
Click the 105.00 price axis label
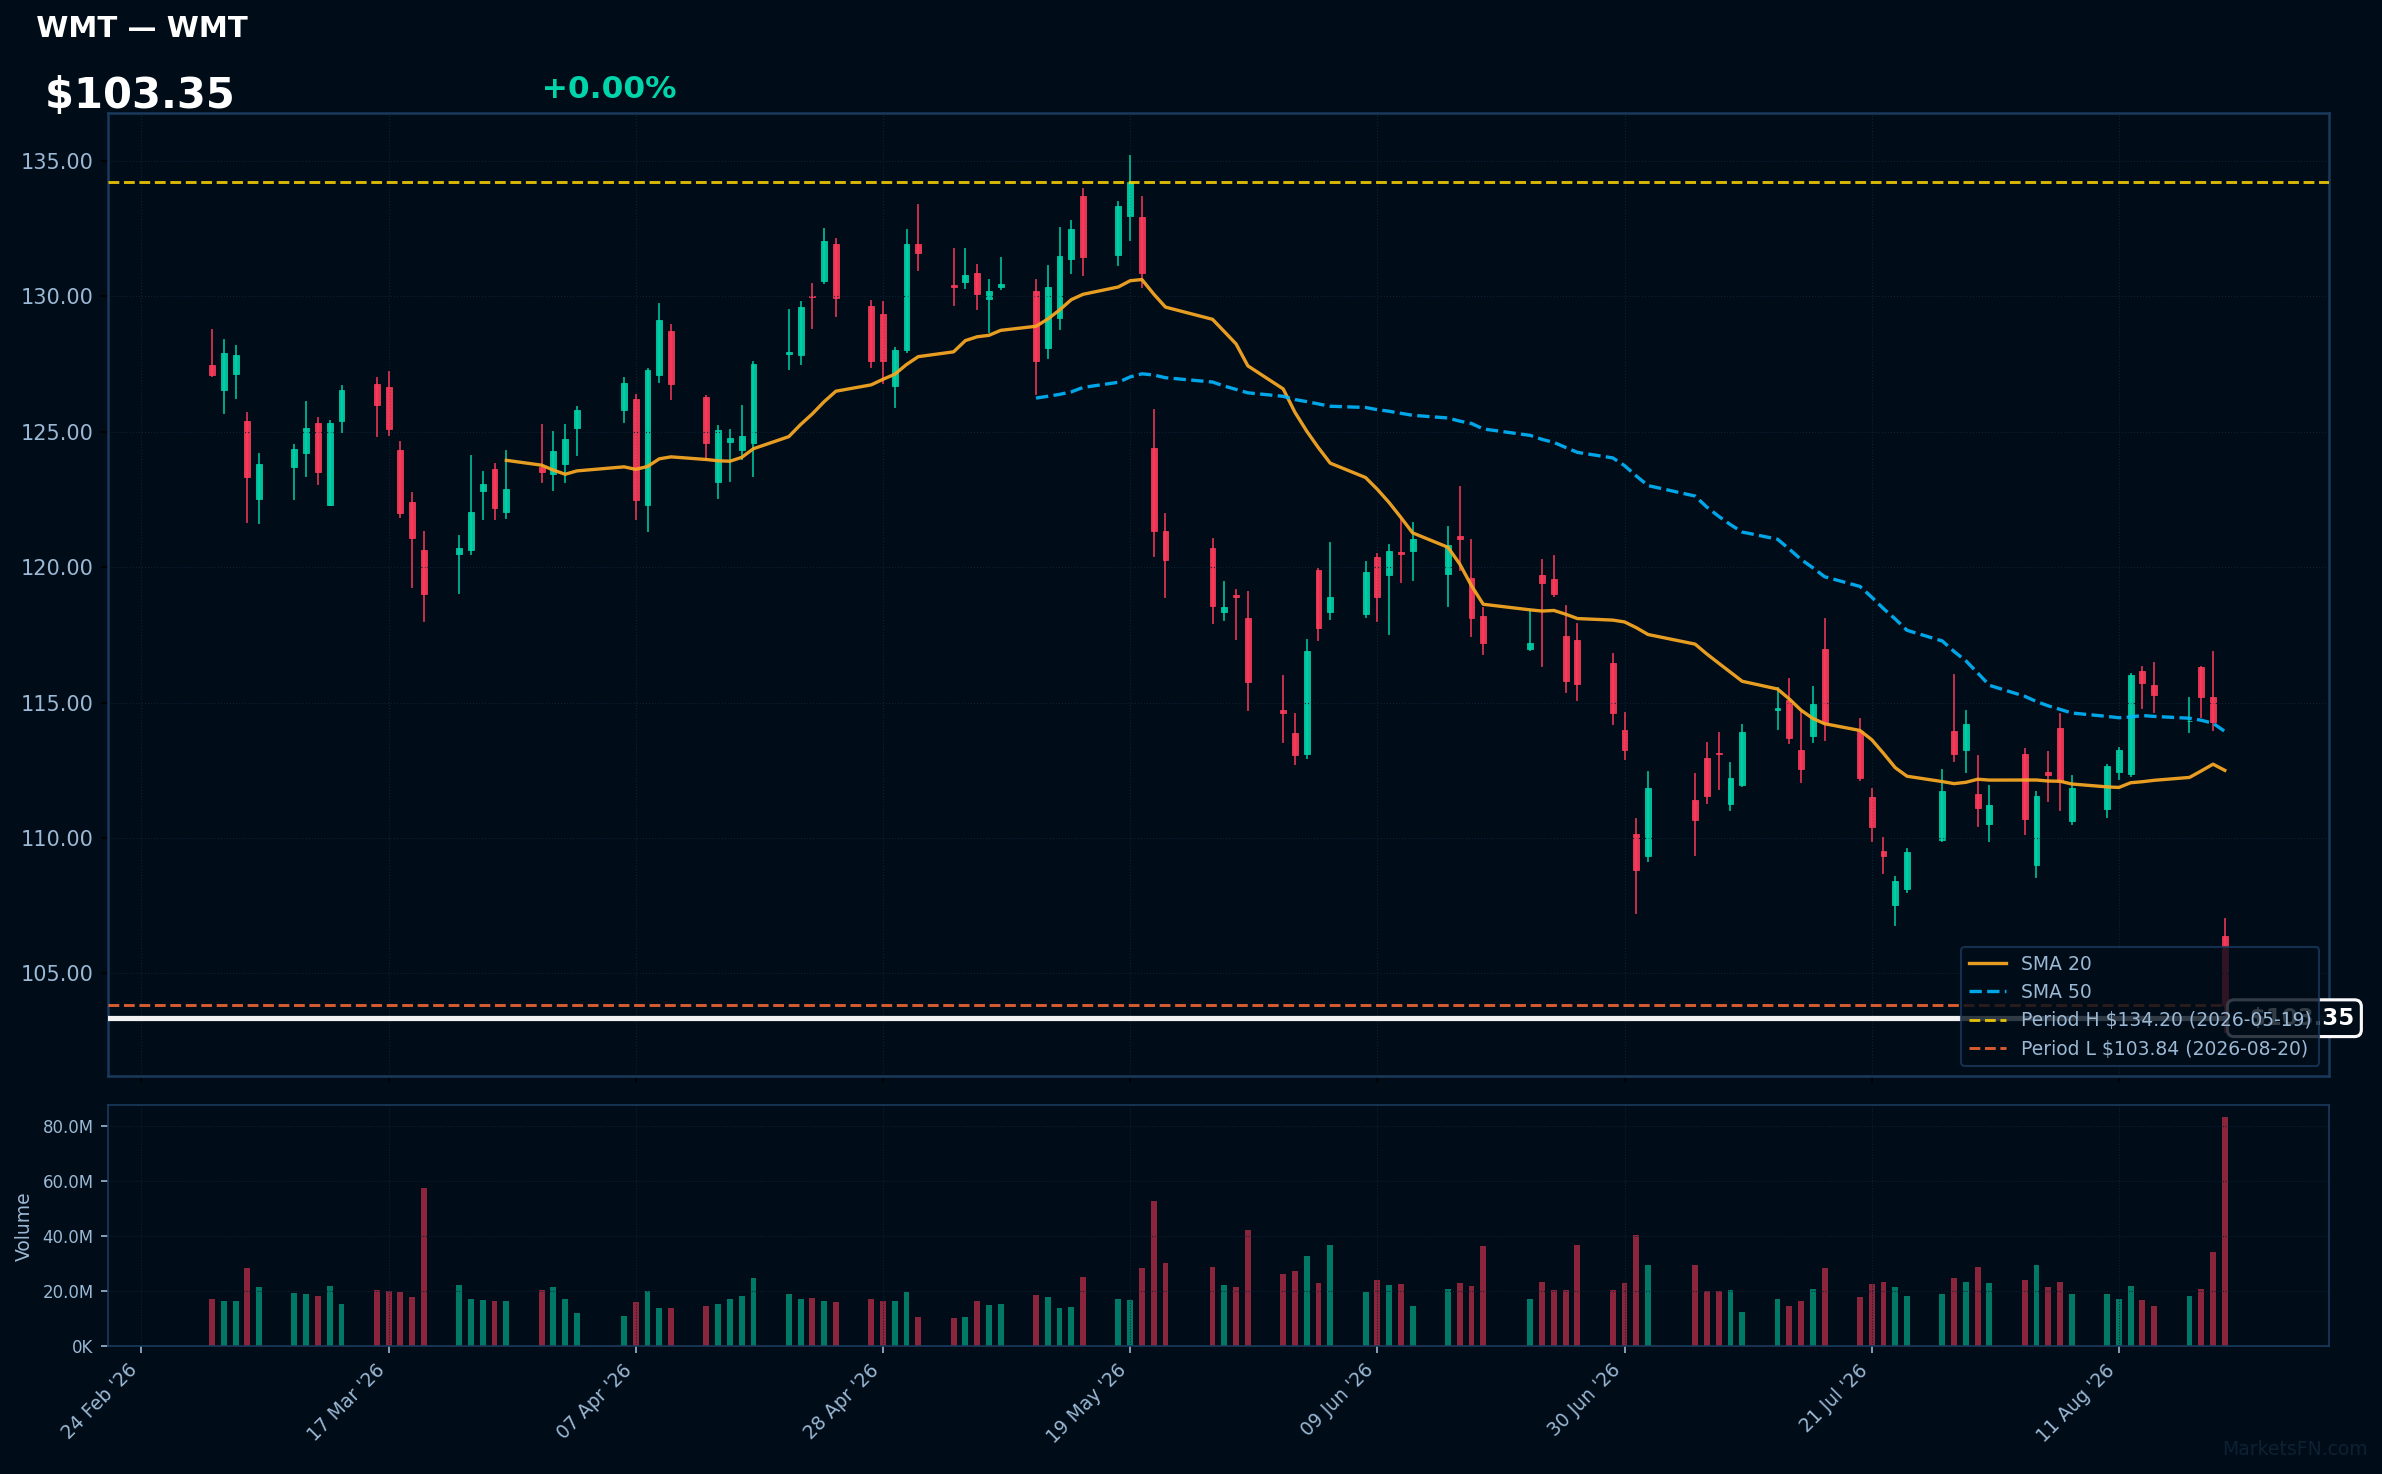click(57, 974)
